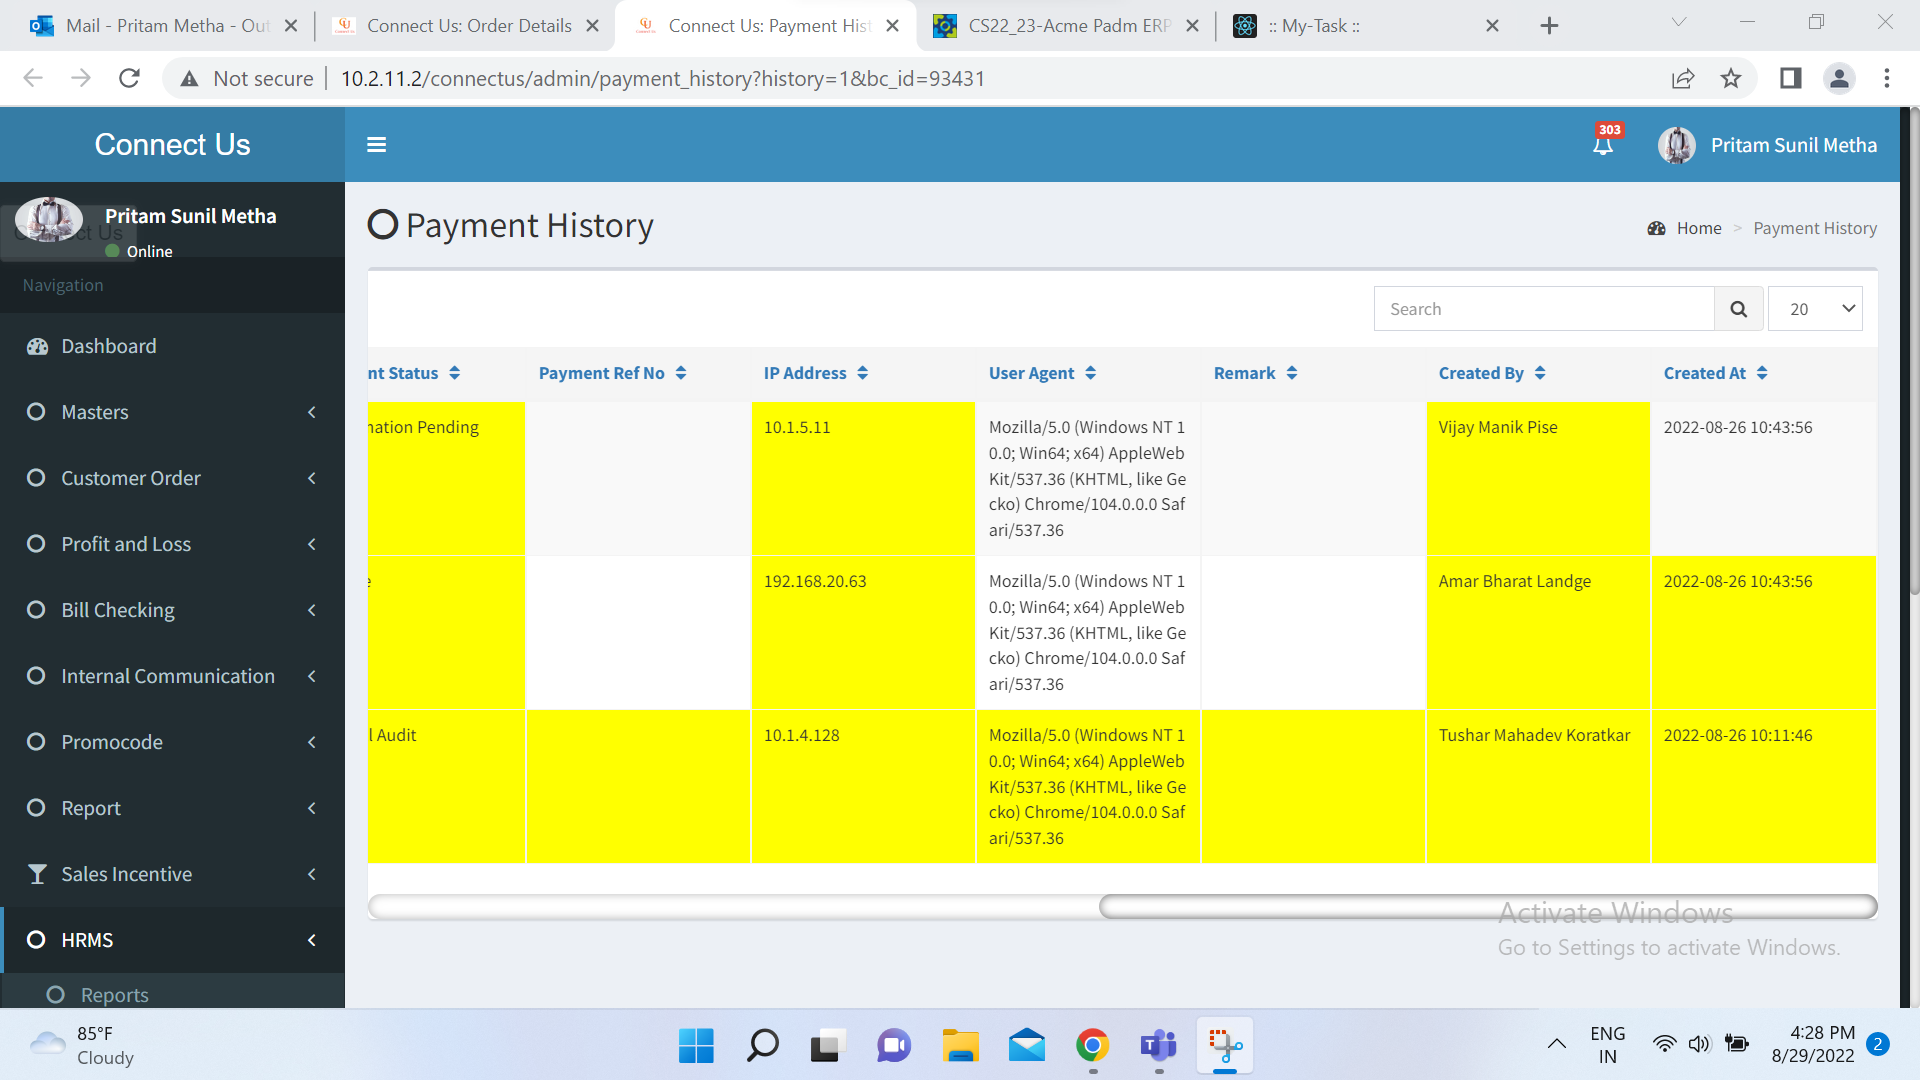Click the Home breadcrumb dashboard icon
This screenshot has width=1920, height=1080.
point(1657,229)
